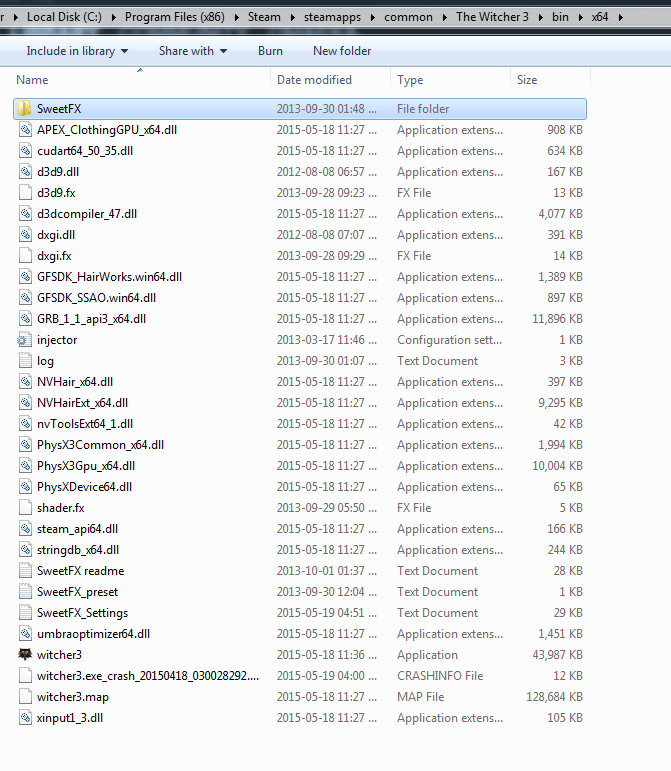Screen dimensions: 671x771
Task: Go to Local Disk (C:) breadcrumb
Action: pos(64,17)
